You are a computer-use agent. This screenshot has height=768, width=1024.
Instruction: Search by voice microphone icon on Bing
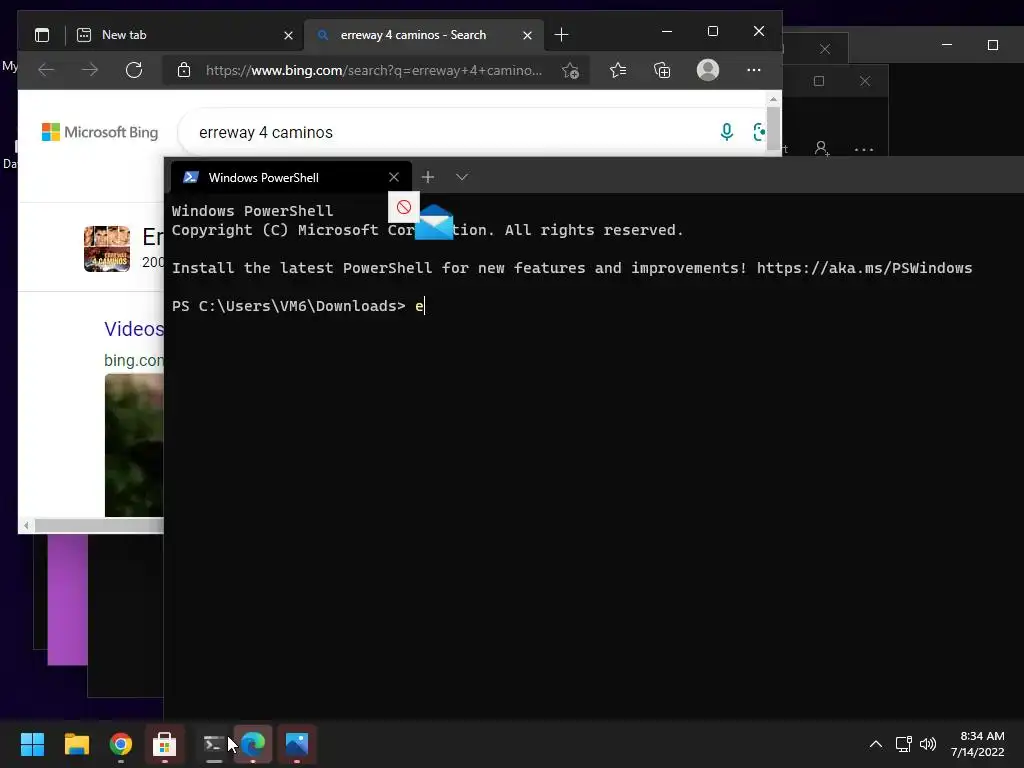coord(726,132)
